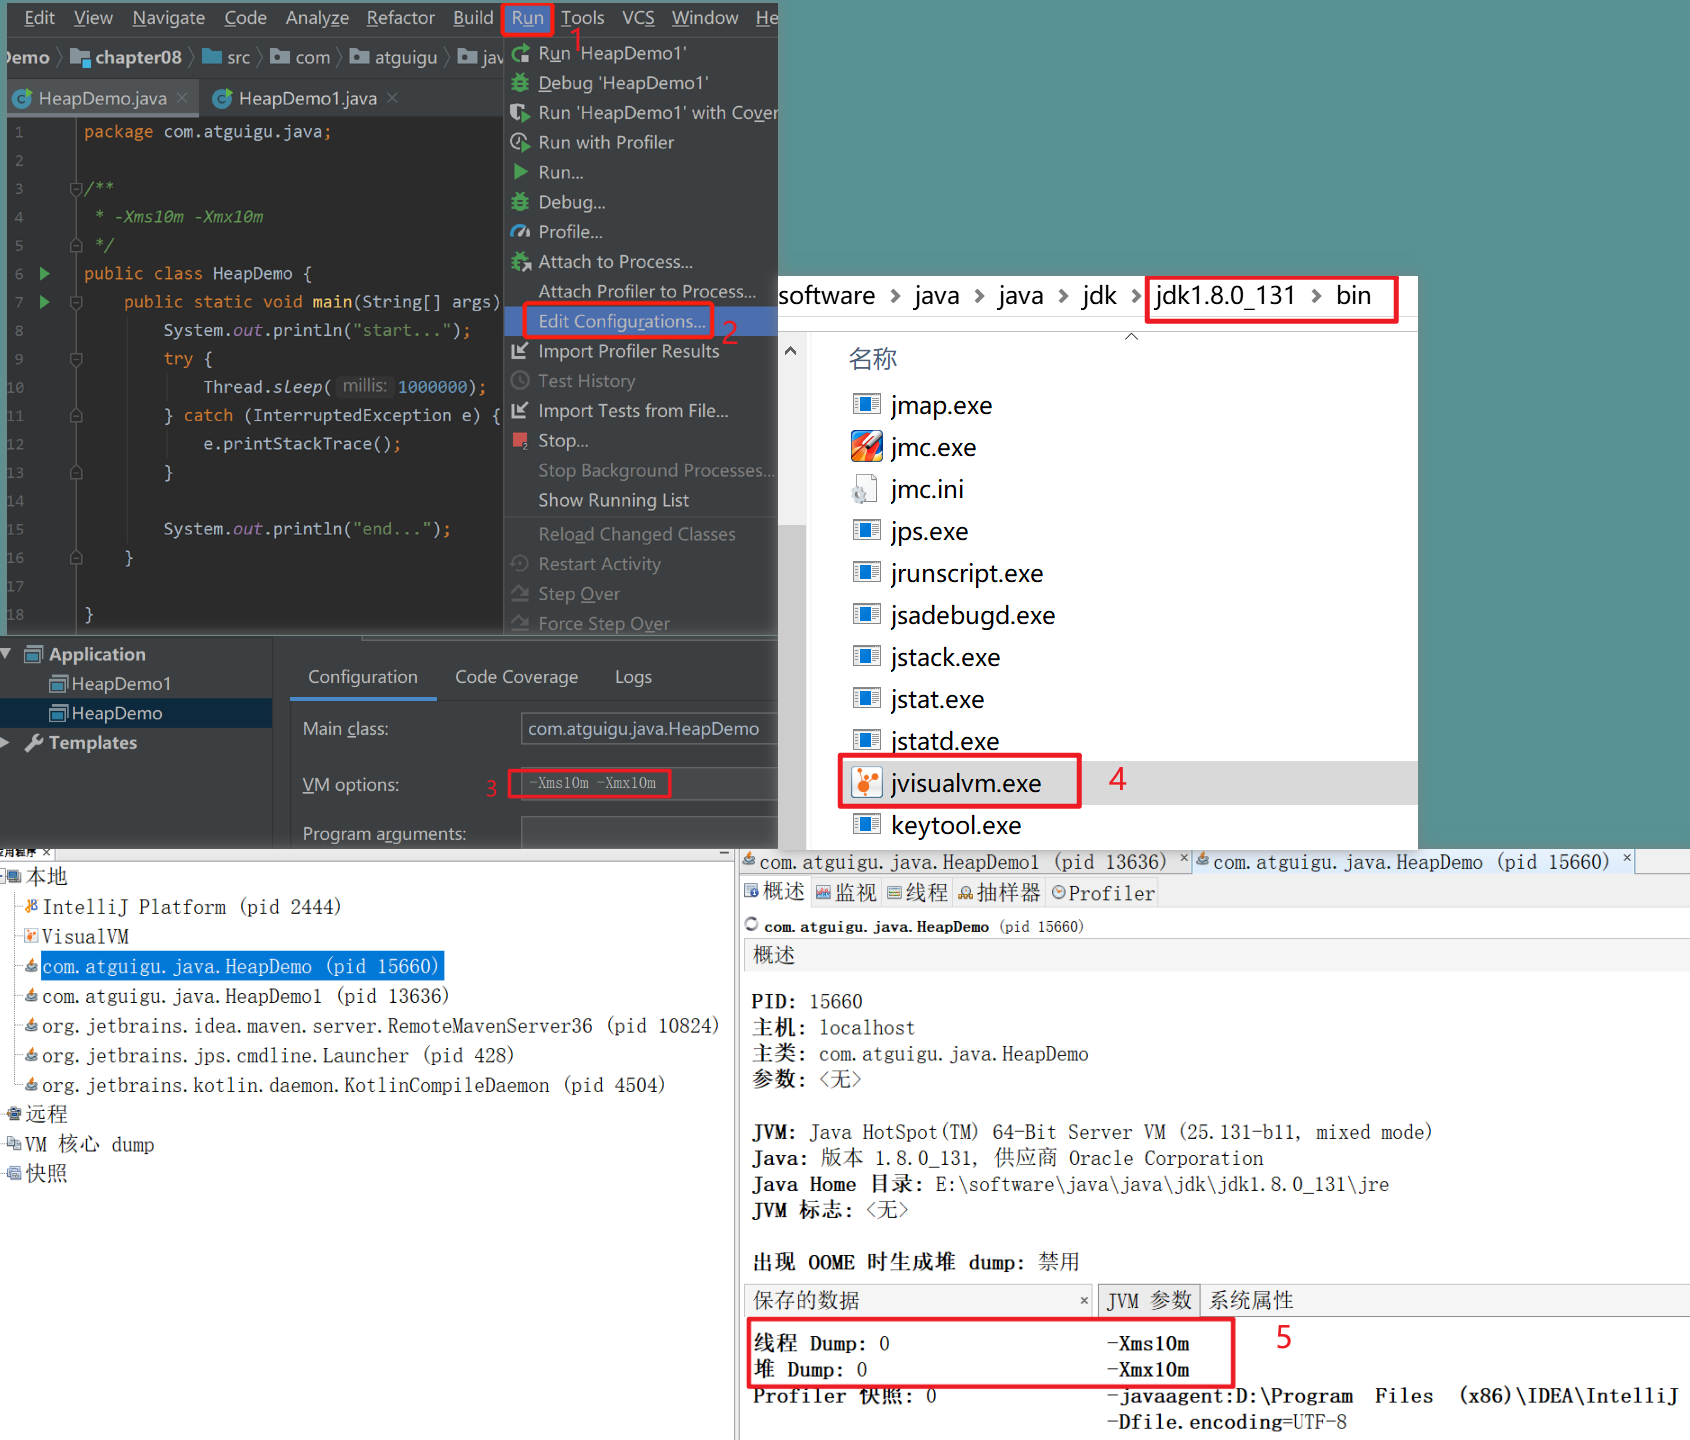This screenshot has height=1440, width=1690.
Task: Click the chevron after jdk in Explorer path
Action: [1136, 296]
